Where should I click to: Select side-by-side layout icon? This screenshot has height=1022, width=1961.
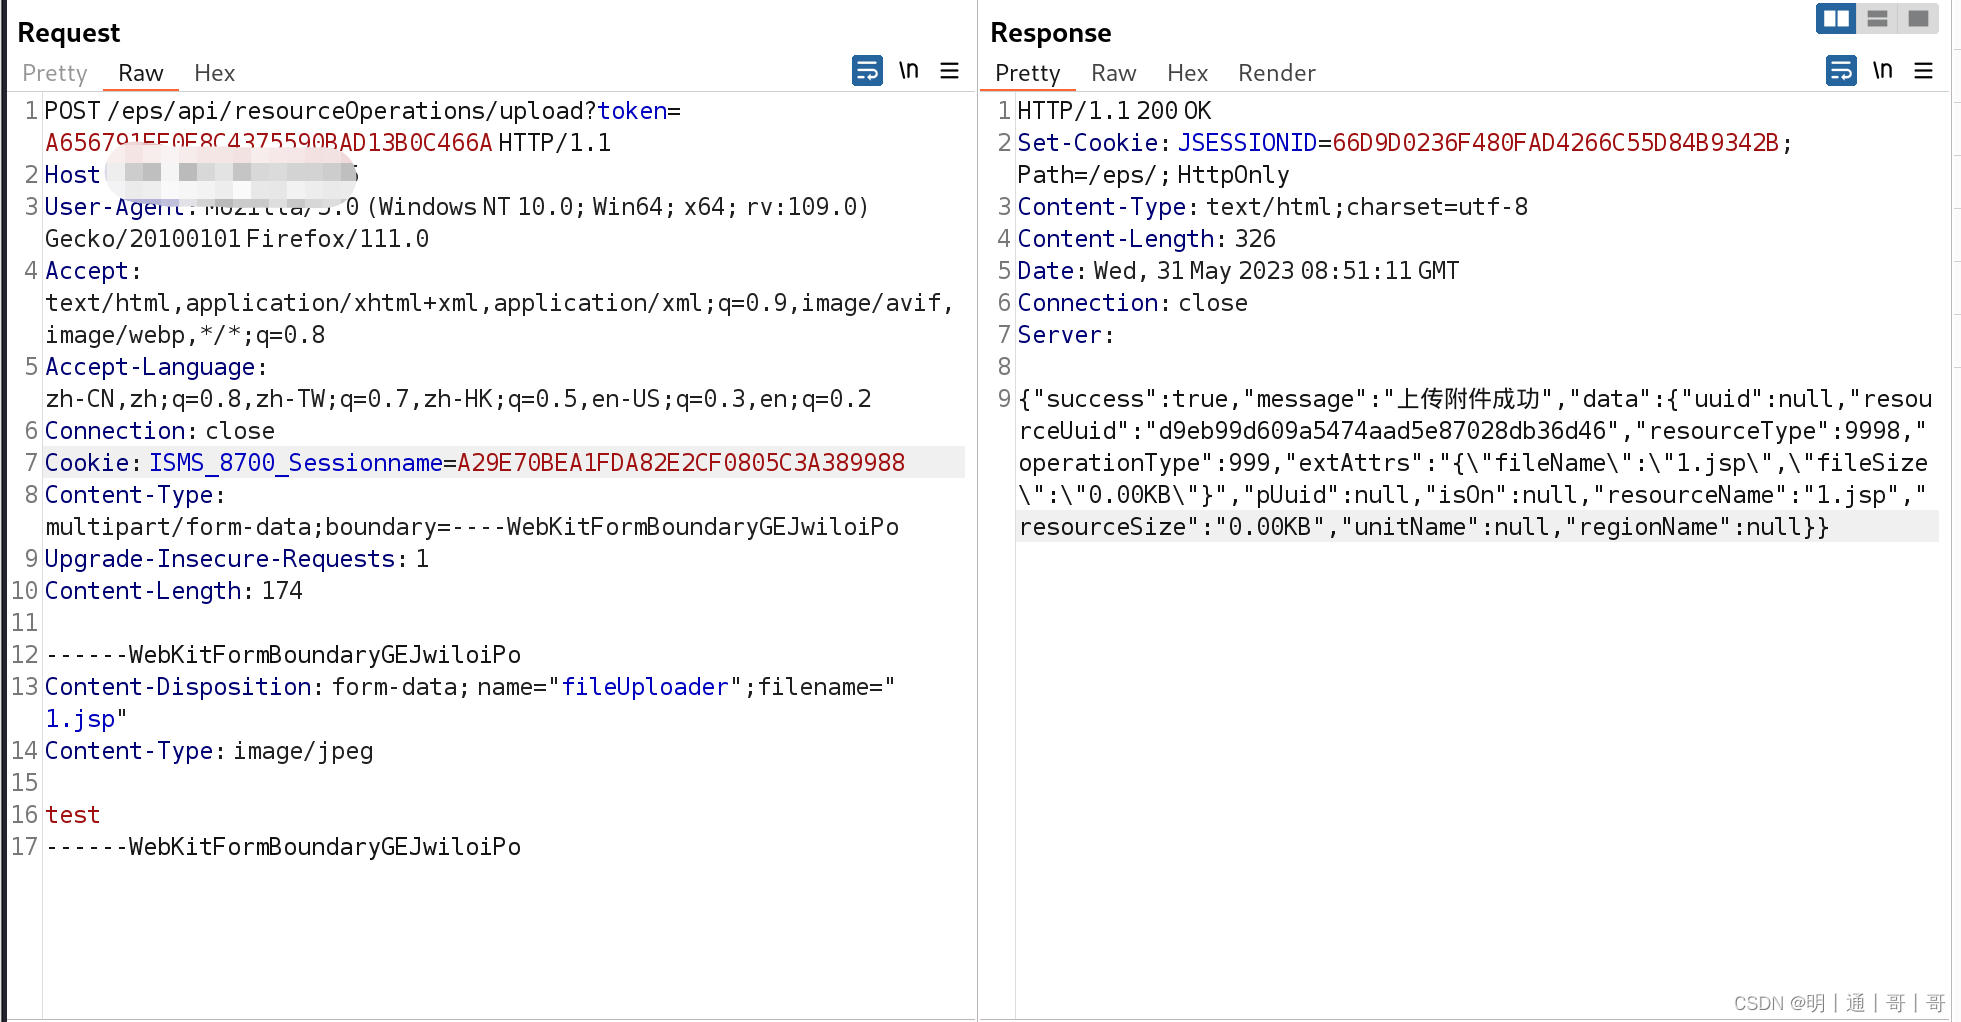(1836, 18)
